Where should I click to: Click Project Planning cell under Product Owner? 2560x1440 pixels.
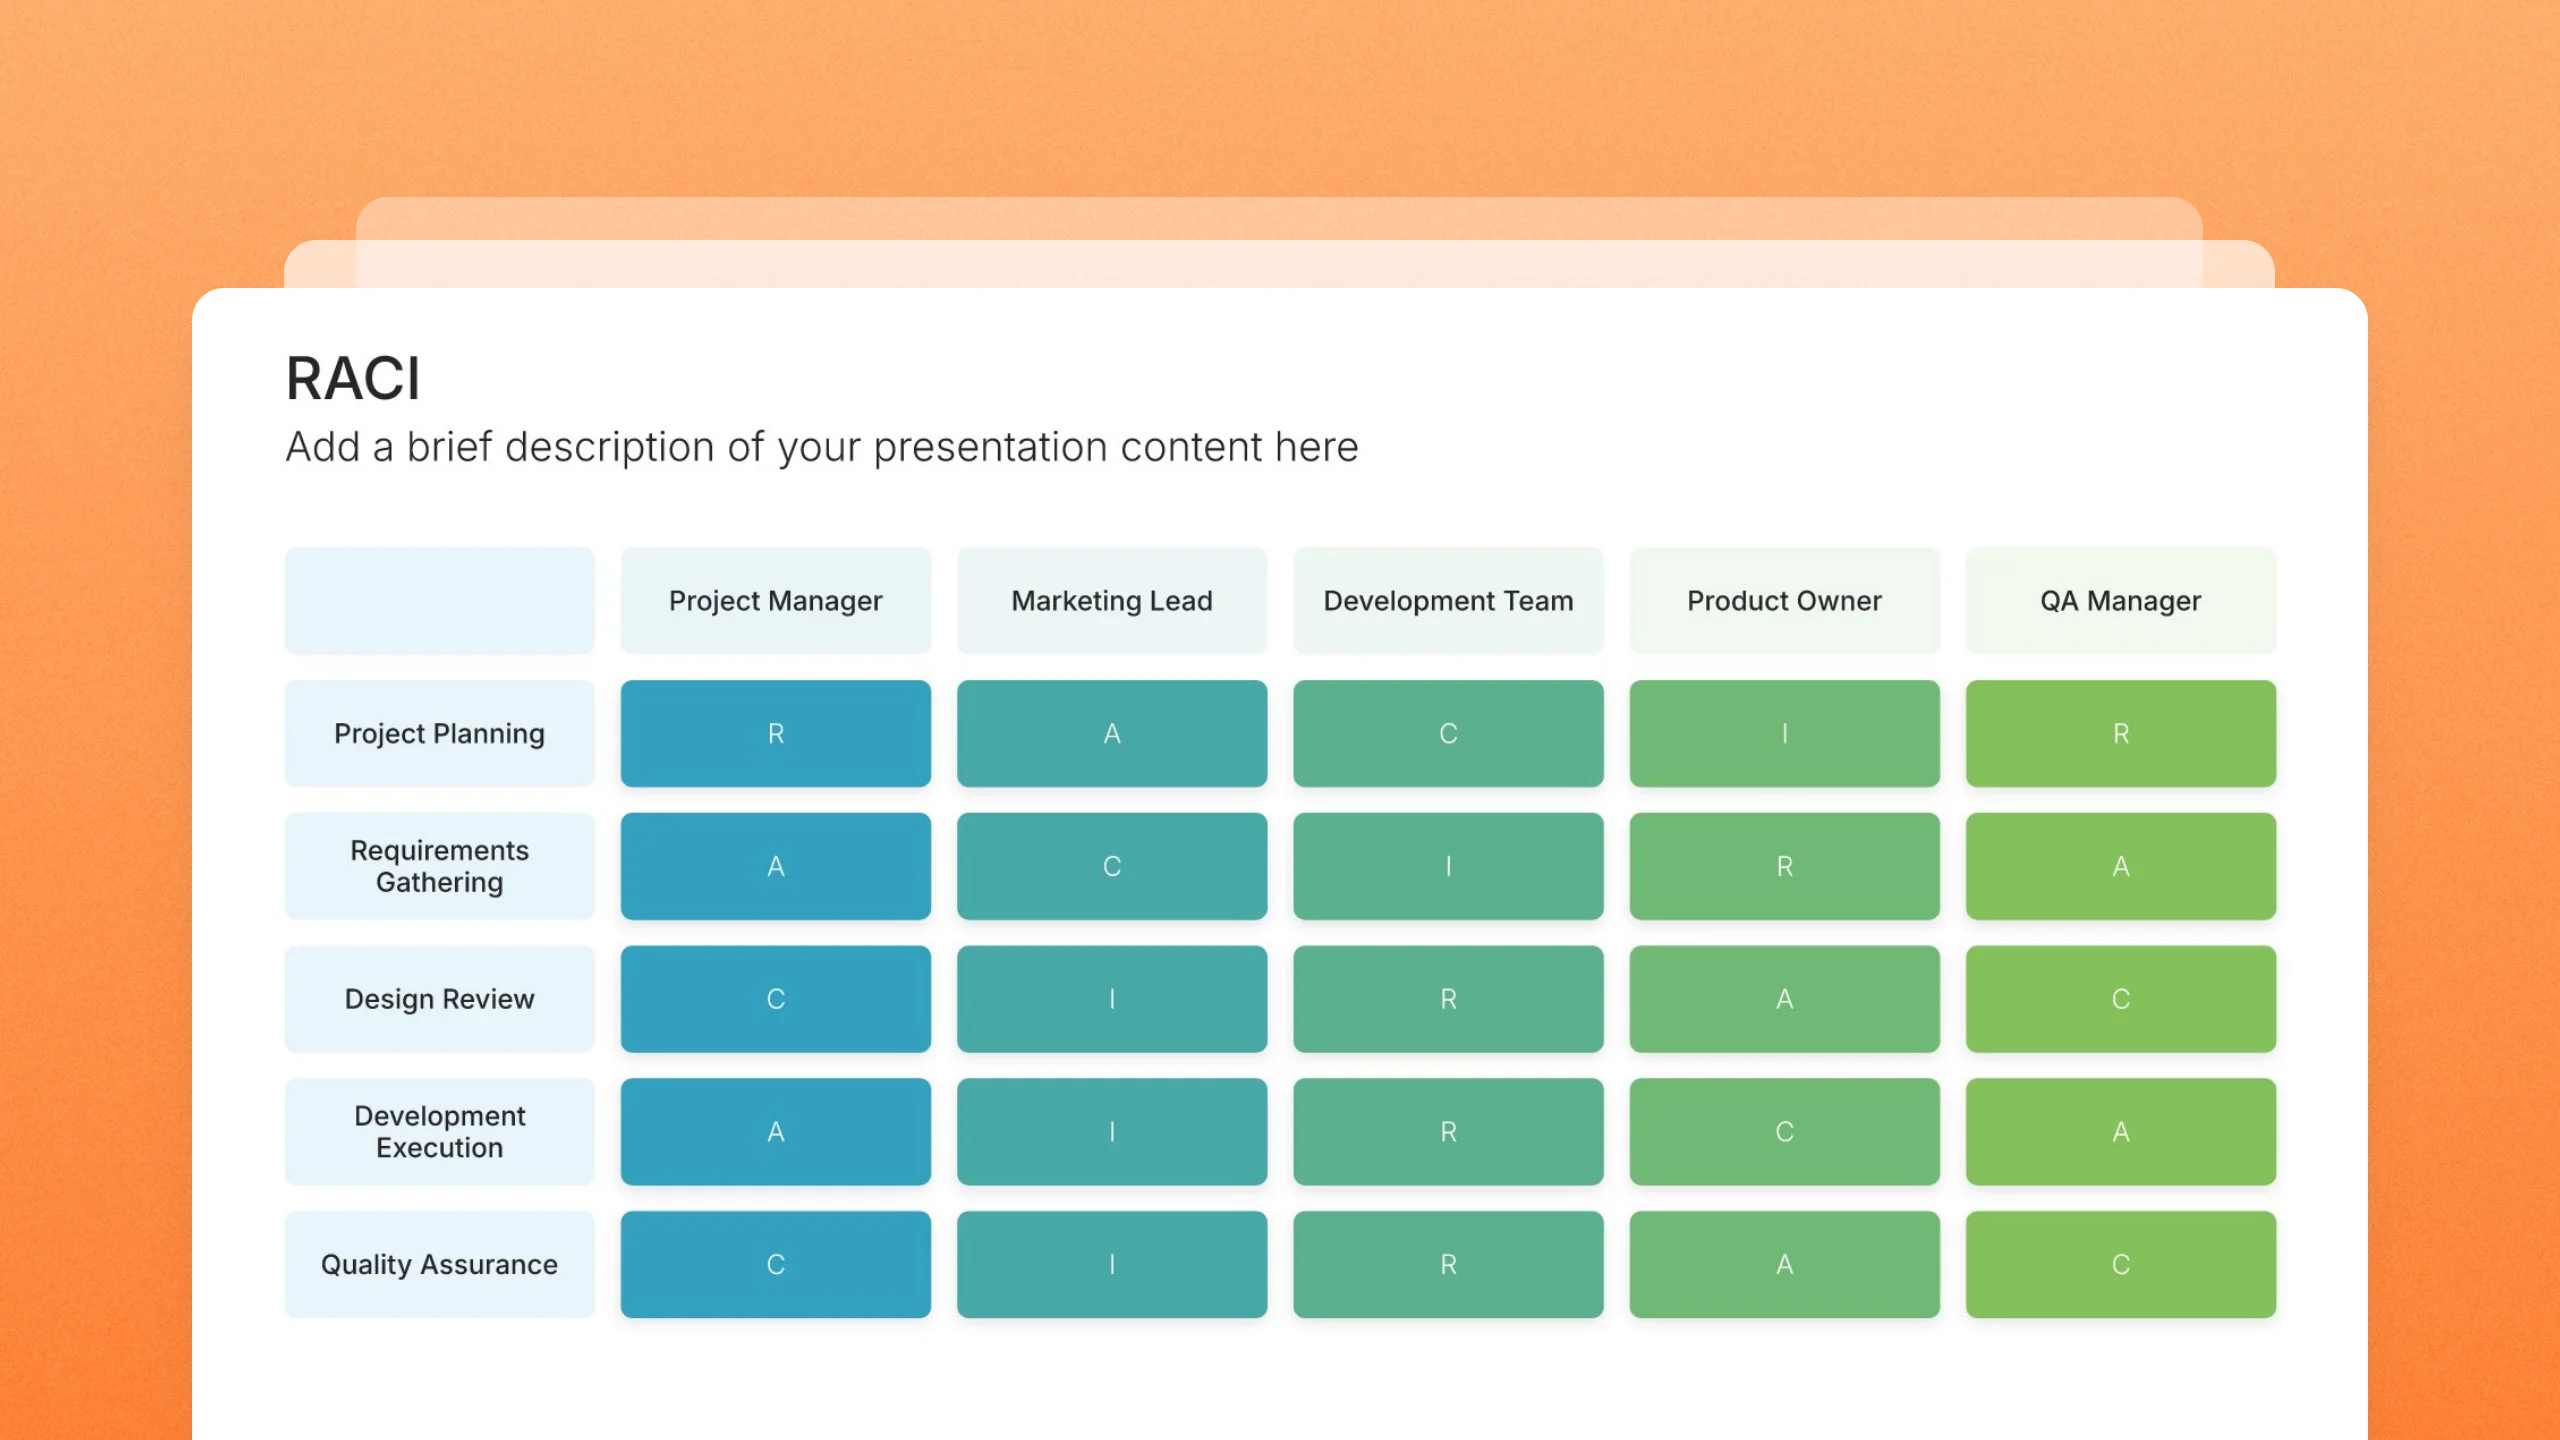coord(1784,733)
